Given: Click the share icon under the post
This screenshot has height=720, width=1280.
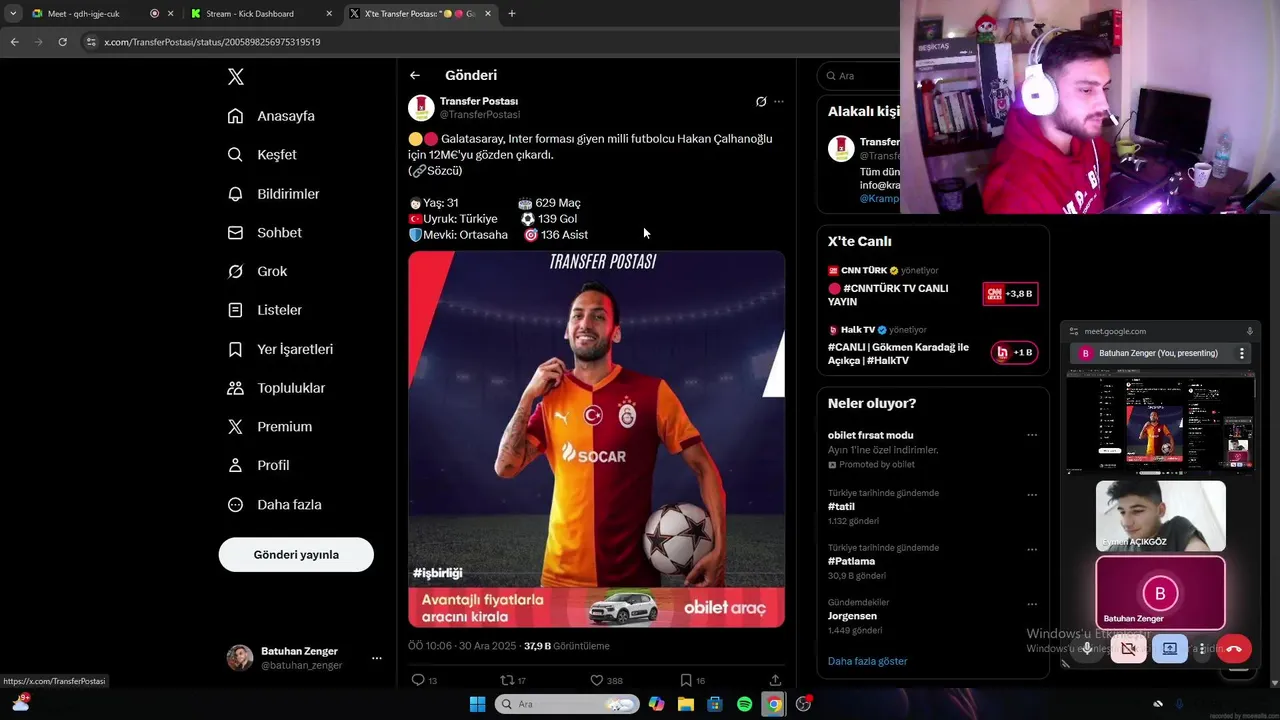Looking at the screenshot, I should 775,680.
